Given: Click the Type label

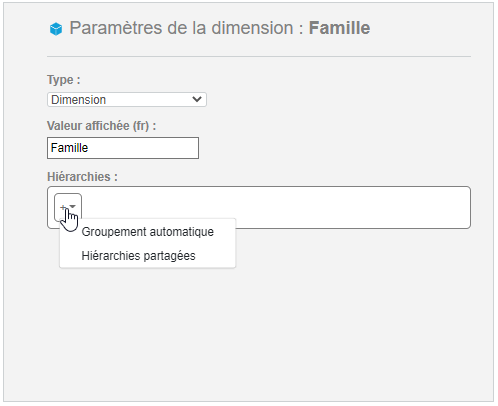Looking at the screenshot, I should (64, 80).
